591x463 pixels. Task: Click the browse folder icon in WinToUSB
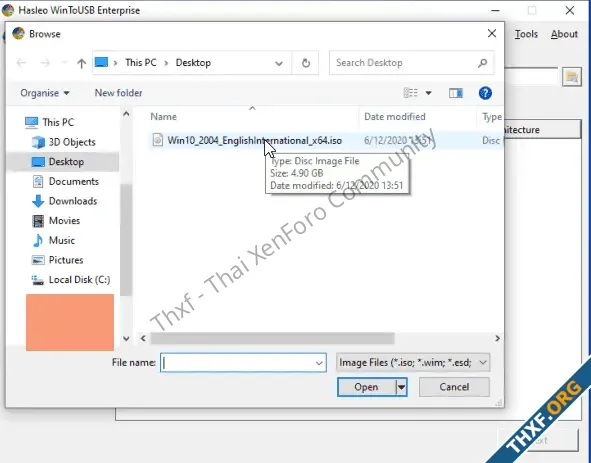[572, 77]
